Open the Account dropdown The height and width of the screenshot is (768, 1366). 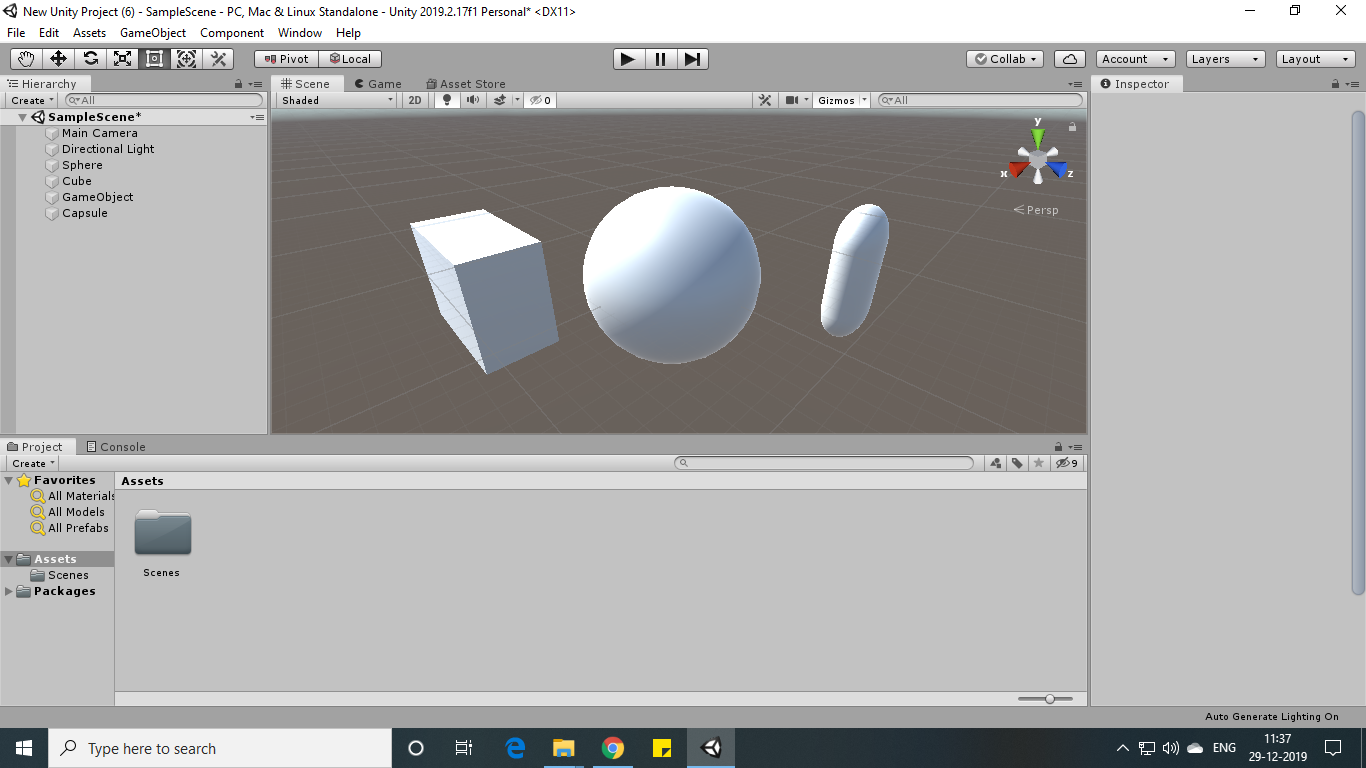[x=1136, y=59]
